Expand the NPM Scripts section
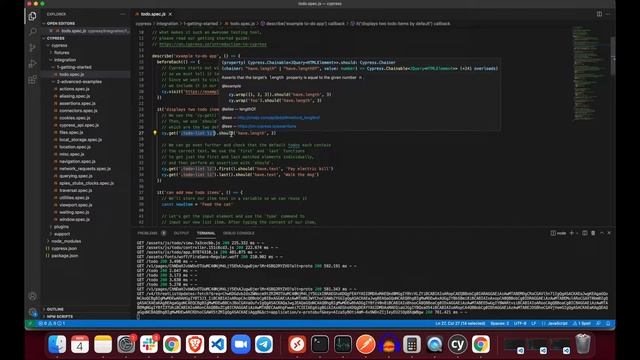The width and height of the screenshot is (640, 360). tap(87, 316)
